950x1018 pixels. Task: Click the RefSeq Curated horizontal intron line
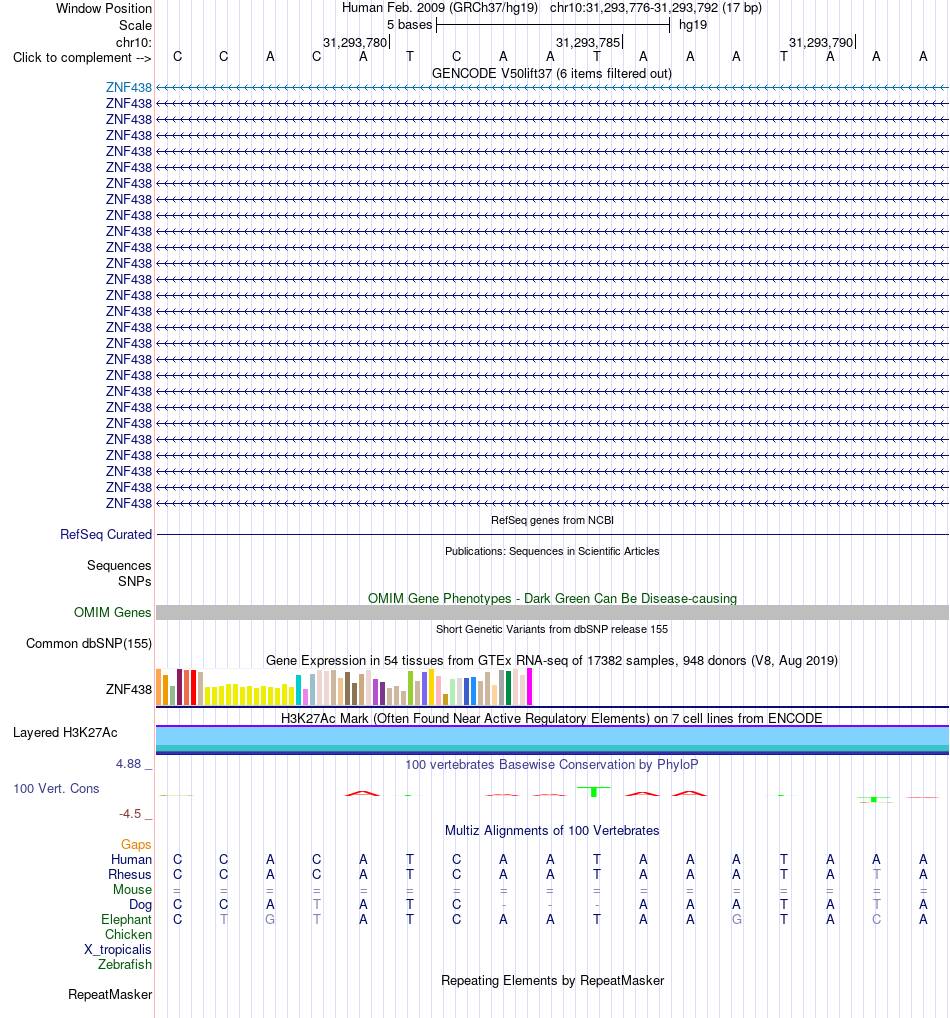pos(552,534)
